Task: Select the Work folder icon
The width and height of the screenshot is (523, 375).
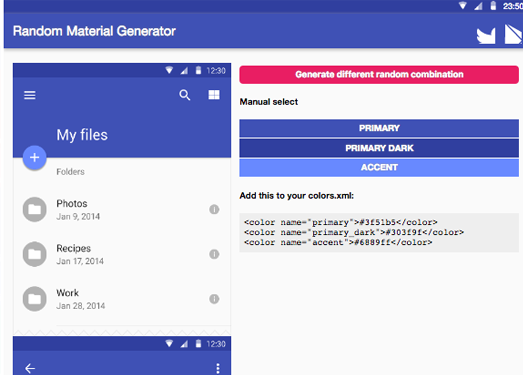Action: click(x=34, y=299)
